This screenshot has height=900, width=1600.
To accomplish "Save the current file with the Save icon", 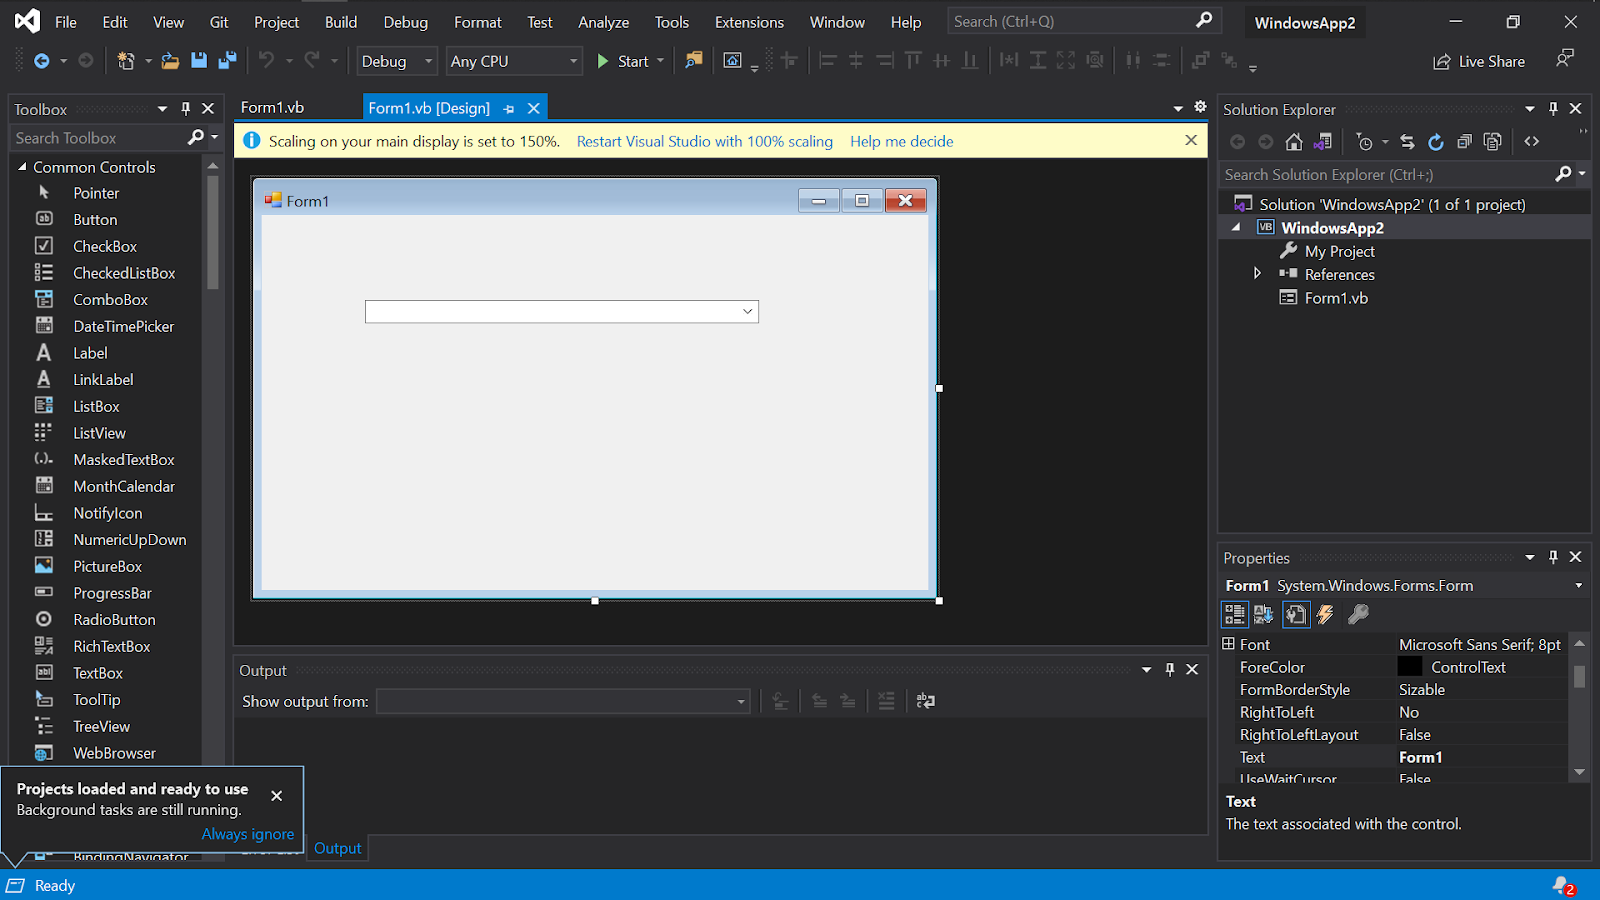I will pos(199,61).
